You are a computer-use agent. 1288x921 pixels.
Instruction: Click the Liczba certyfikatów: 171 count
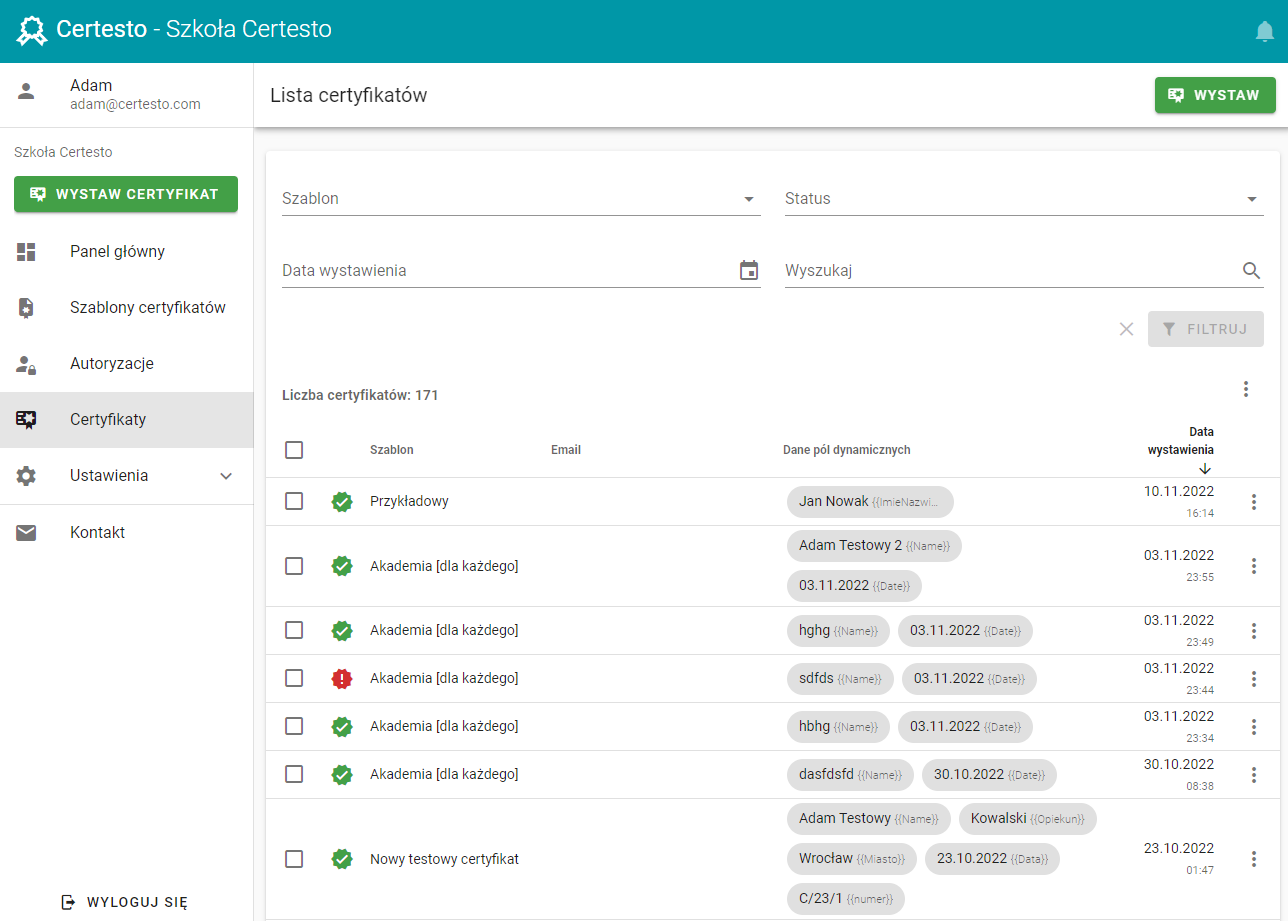click(x=360, y=395)
